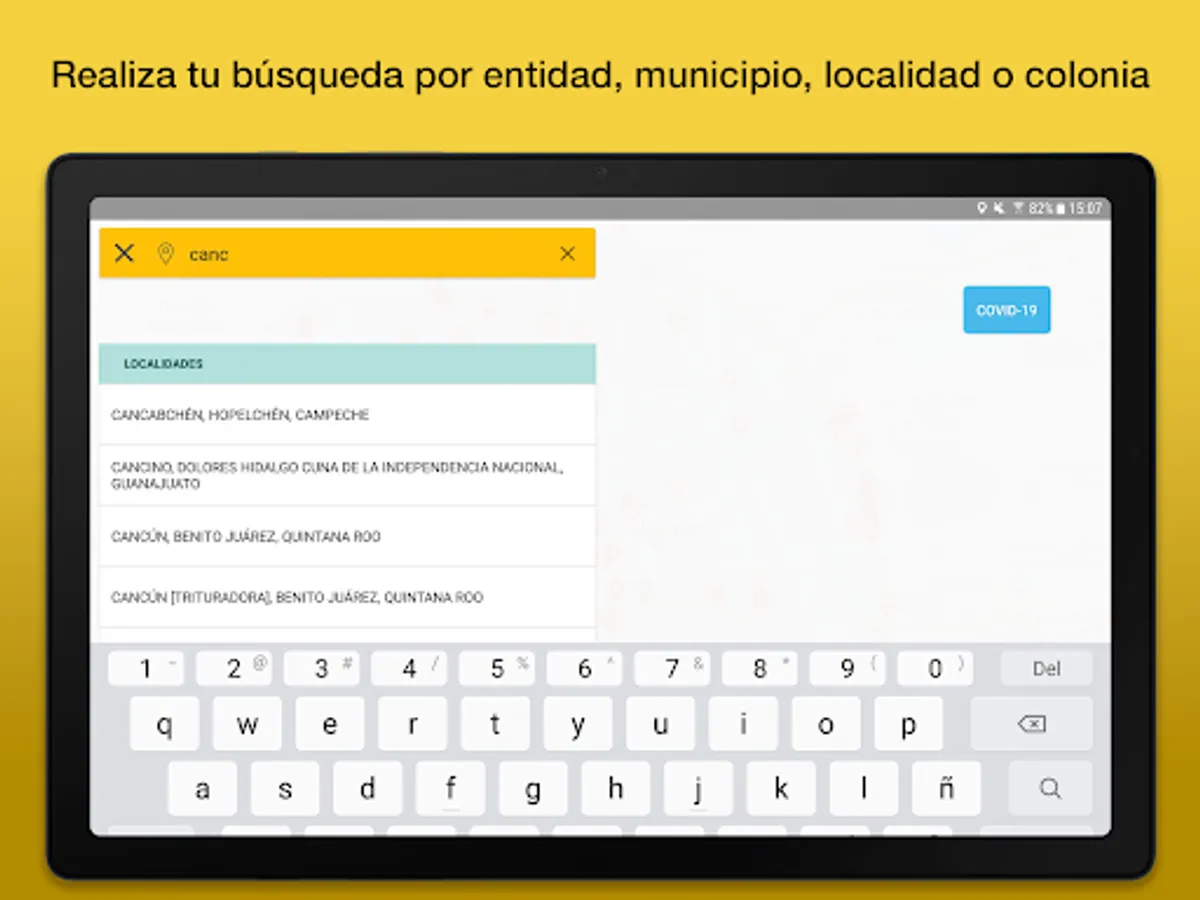Image resolution: width=1200 pixels, height=900 pixels.
Task: Select the LOCALIDADES header
Action: pyautogui.click(x=347, y=364)
